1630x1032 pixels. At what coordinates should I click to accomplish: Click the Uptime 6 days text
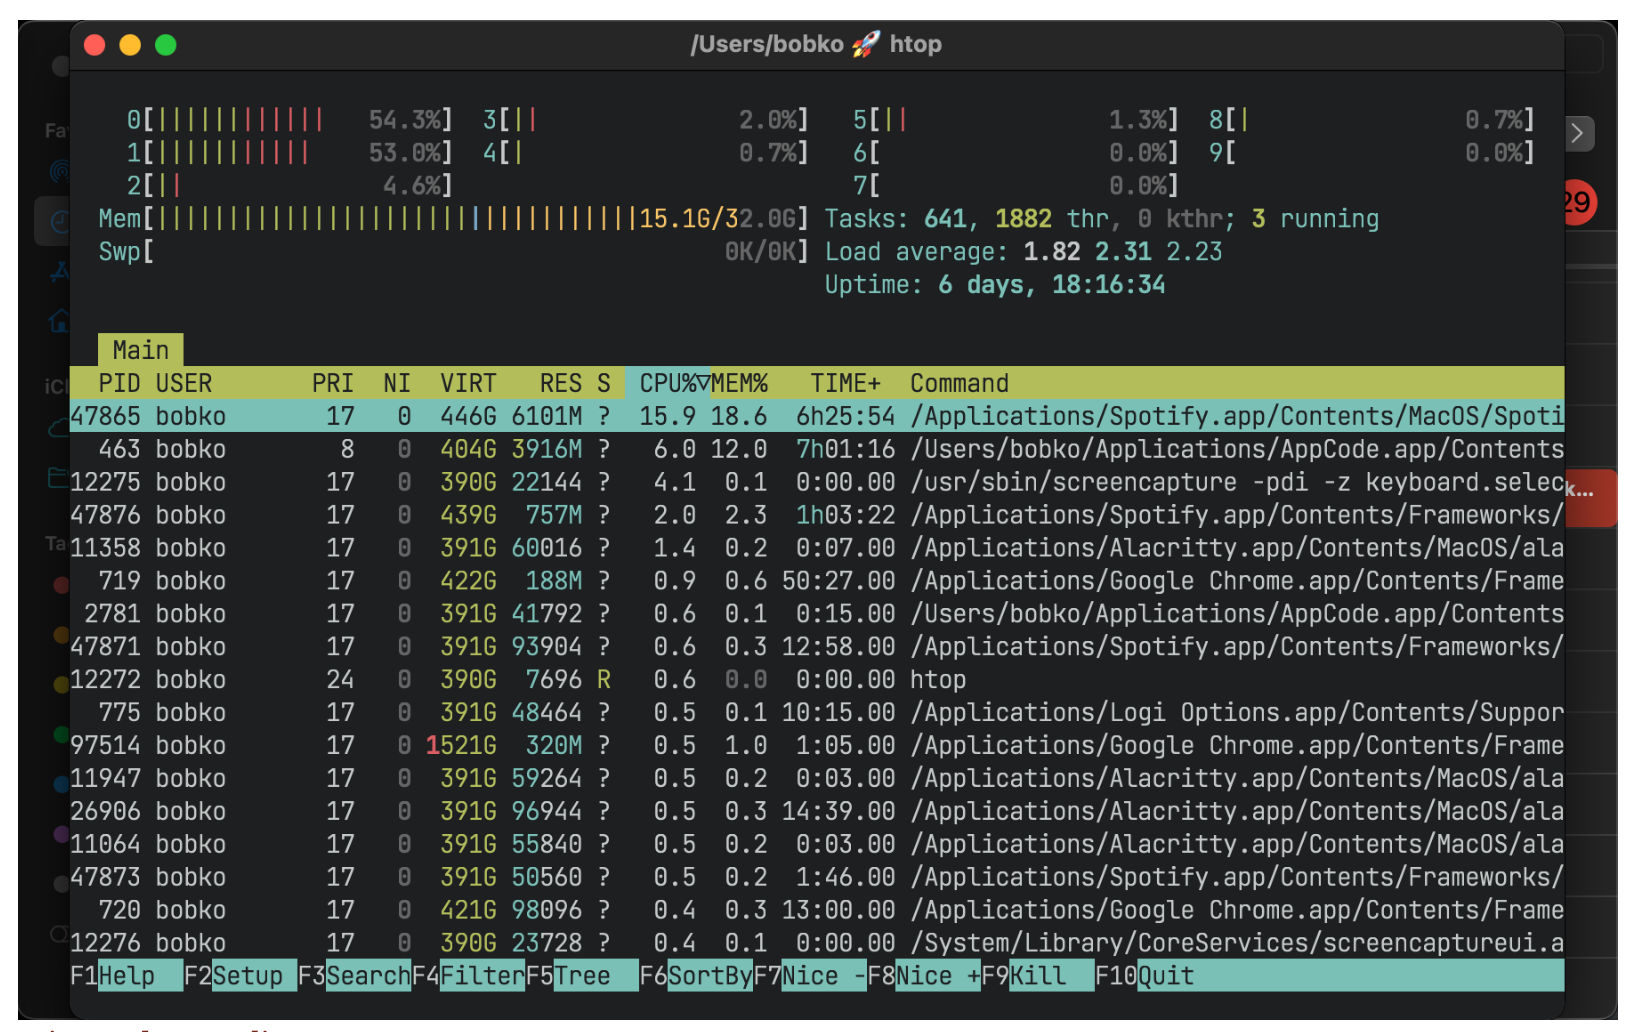995,285
